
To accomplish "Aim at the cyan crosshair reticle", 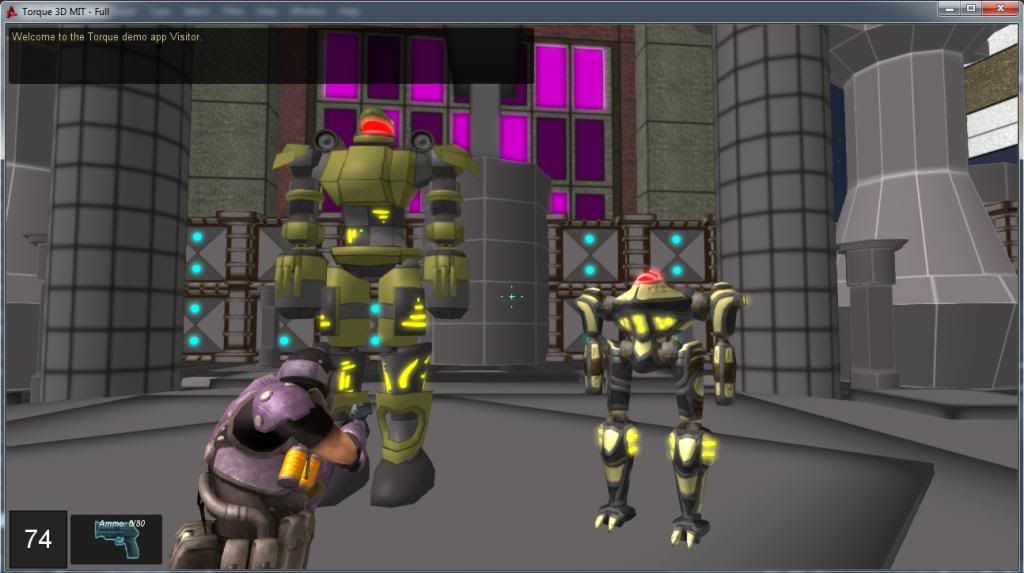I will tap(512, 296).
